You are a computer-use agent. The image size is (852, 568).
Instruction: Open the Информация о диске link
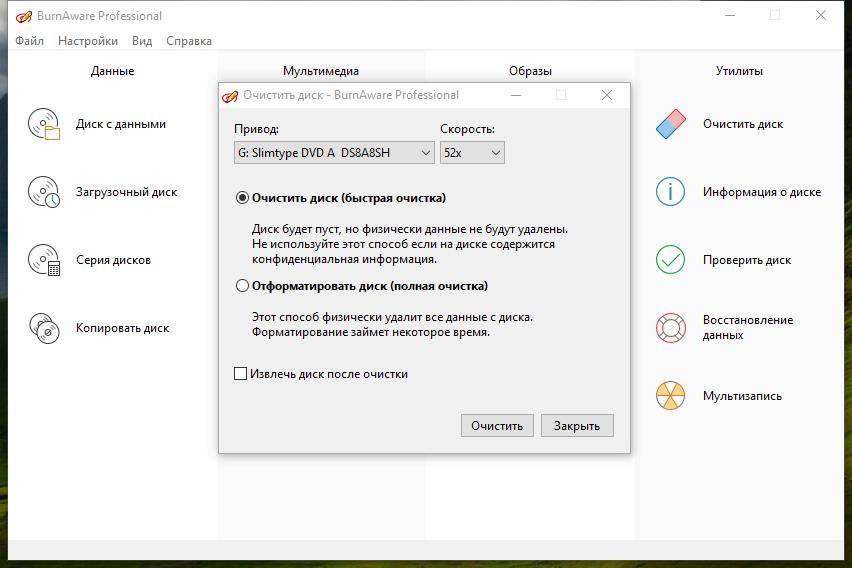pos(762,192)
